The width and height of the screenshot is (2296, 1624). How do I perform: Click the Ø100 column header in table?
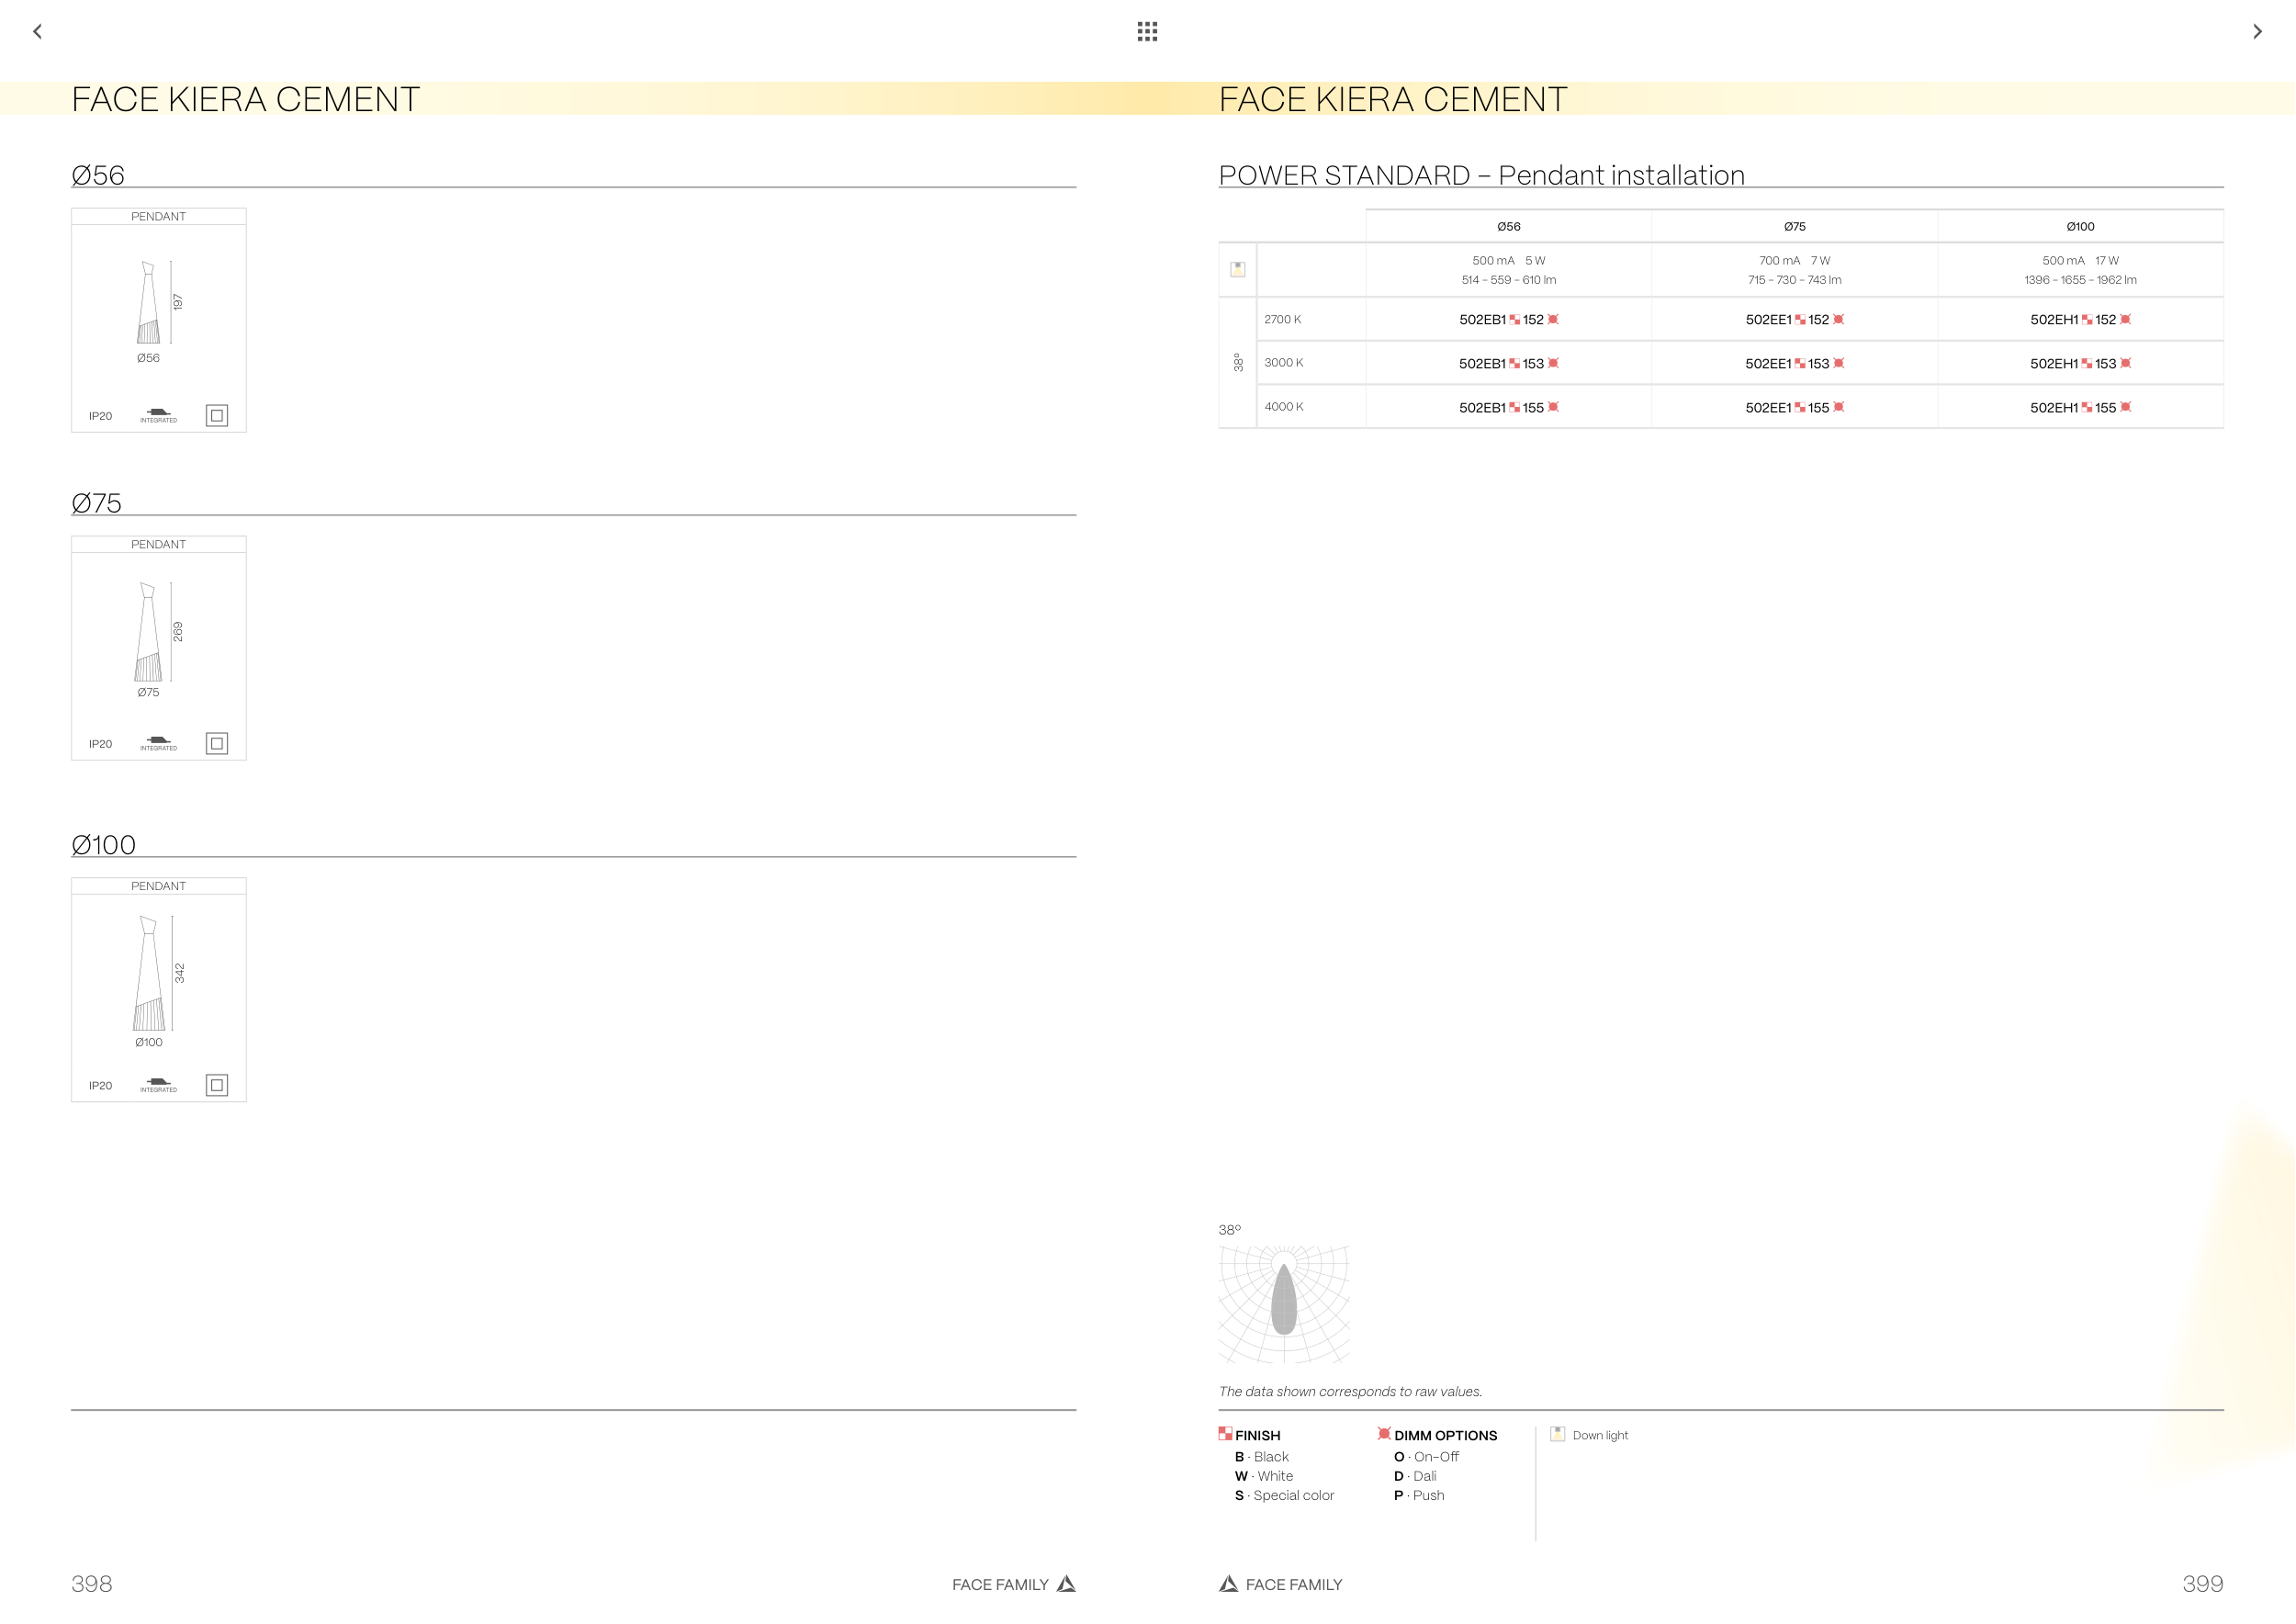point(2080,227)
